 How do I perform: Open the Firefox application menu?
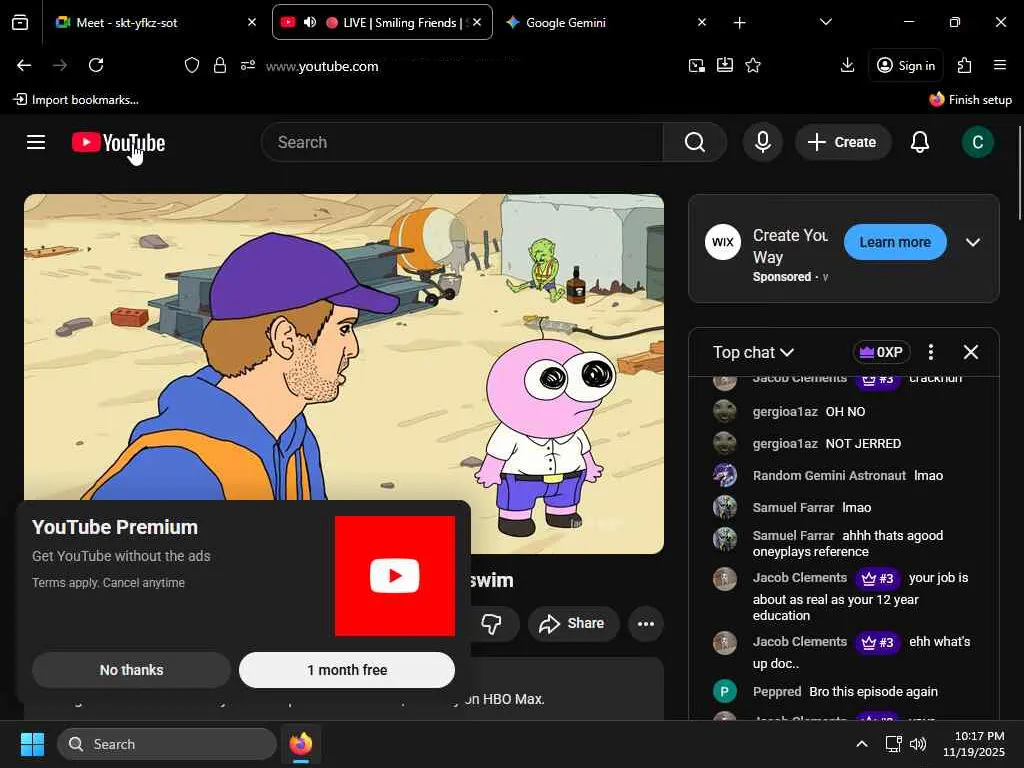coord(1000,65)
